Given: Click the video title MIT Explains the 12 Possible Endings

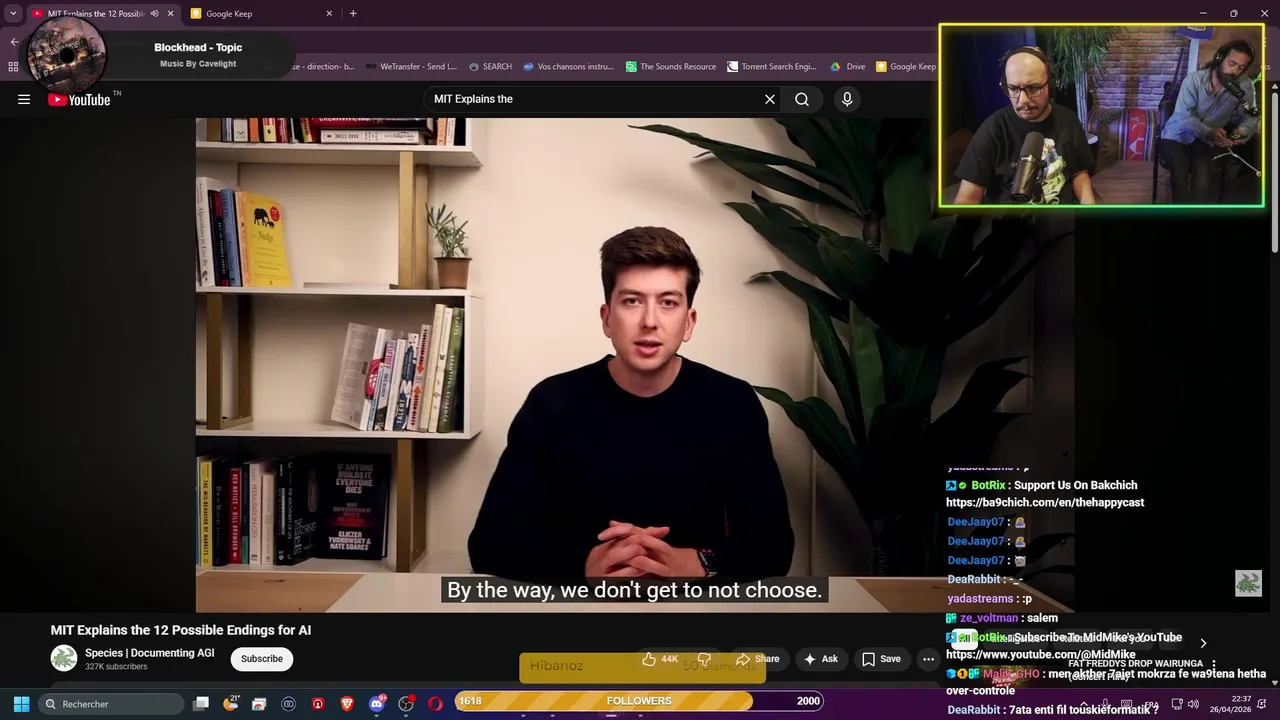Looking at the screenshot, I should coord(181,630).
